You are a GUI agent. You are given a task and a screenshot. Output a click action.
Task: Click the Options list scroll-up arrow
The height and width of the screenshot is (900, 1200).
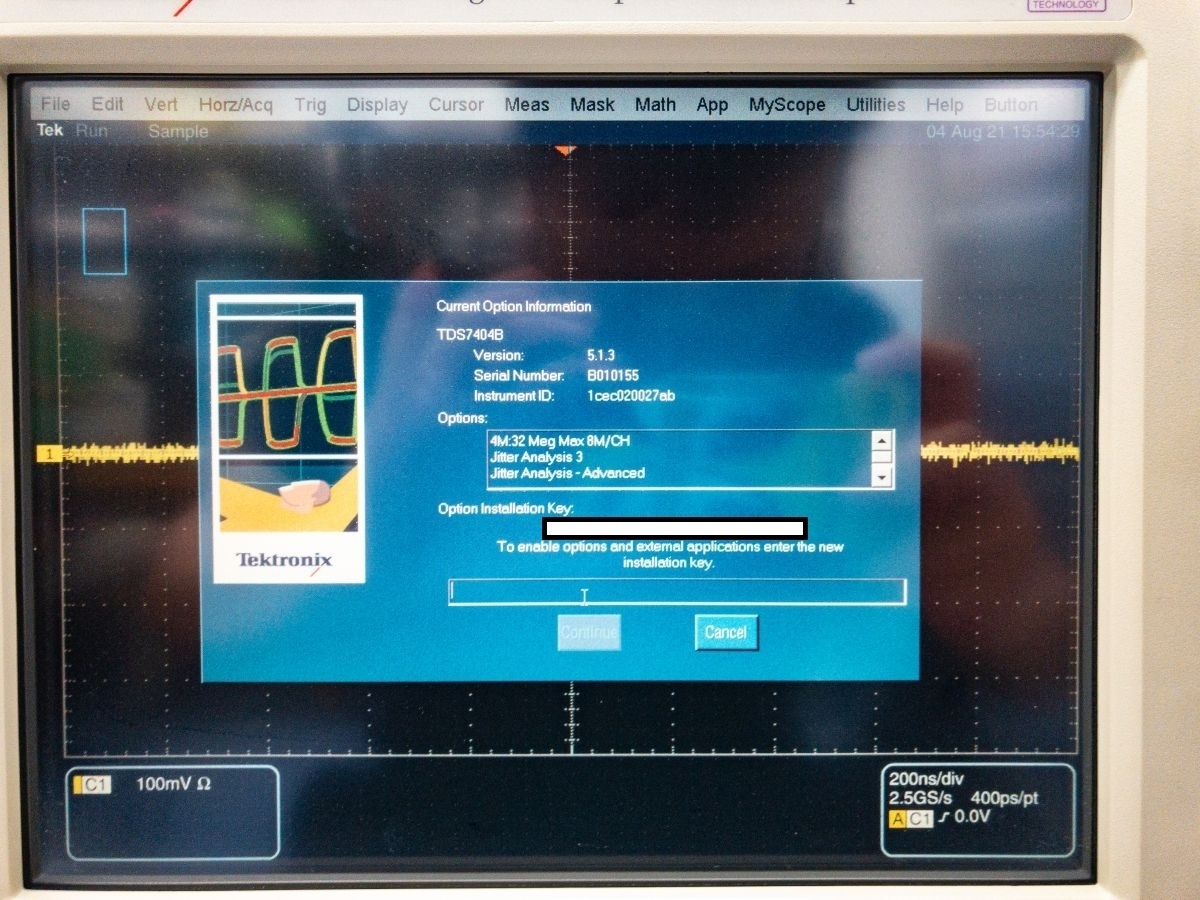tap(881, 441)
